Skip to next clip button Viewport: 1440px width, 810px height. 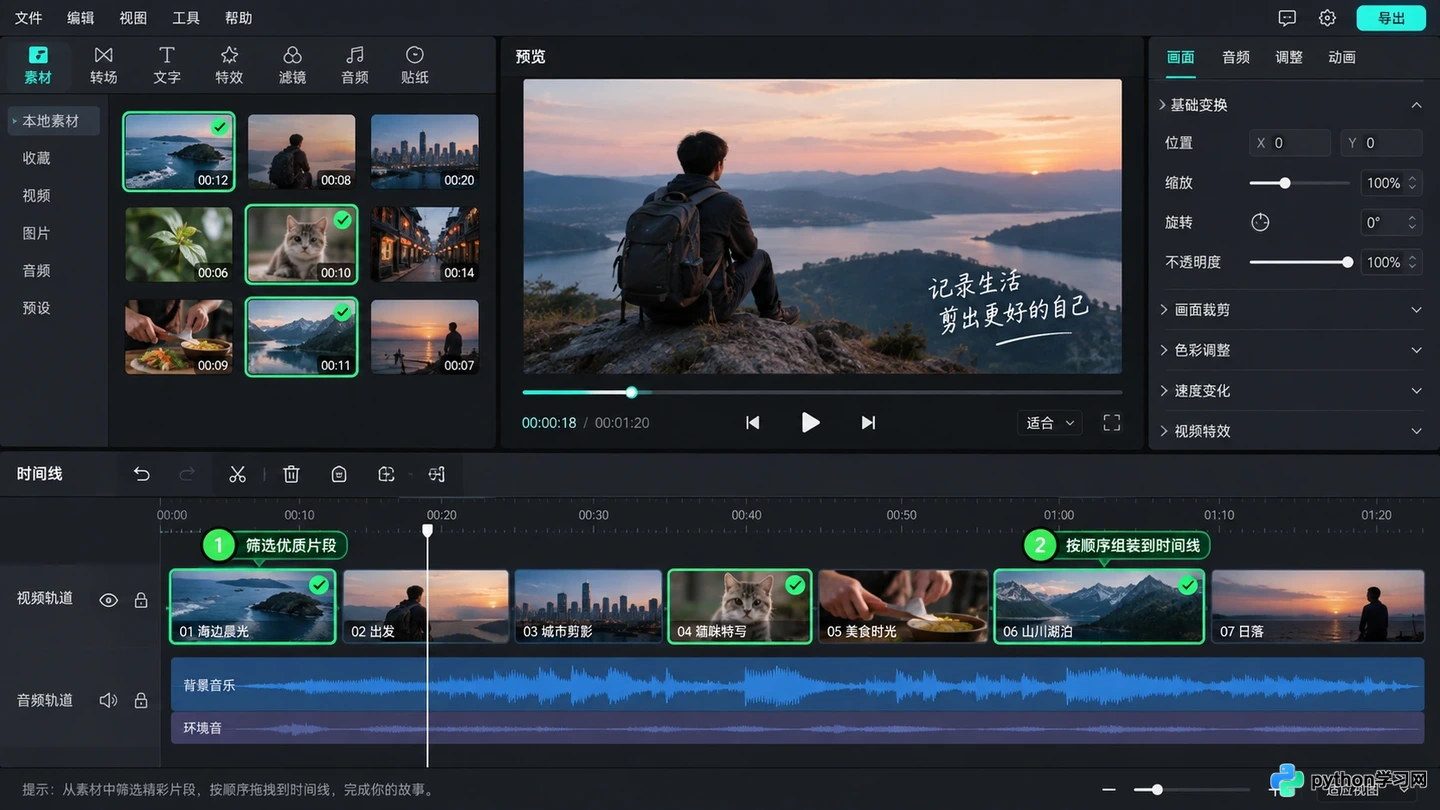tap(868, 423)
